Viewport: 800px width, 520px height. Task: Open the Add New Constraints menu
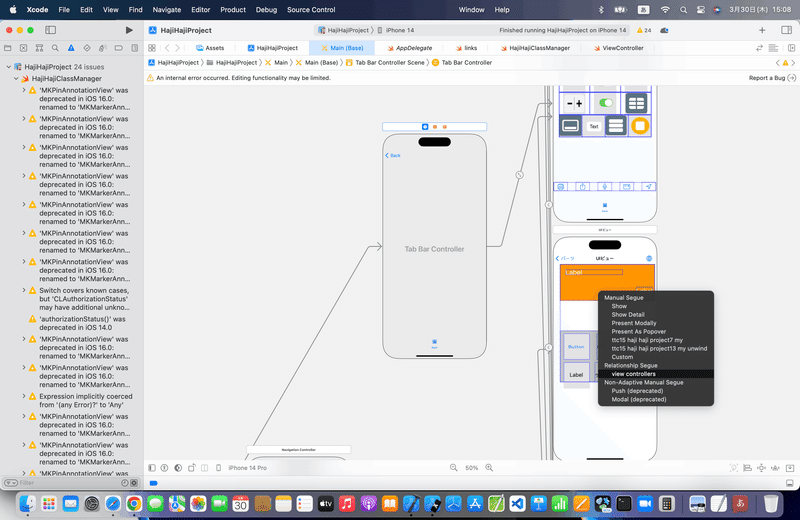[x=761, y=467]
